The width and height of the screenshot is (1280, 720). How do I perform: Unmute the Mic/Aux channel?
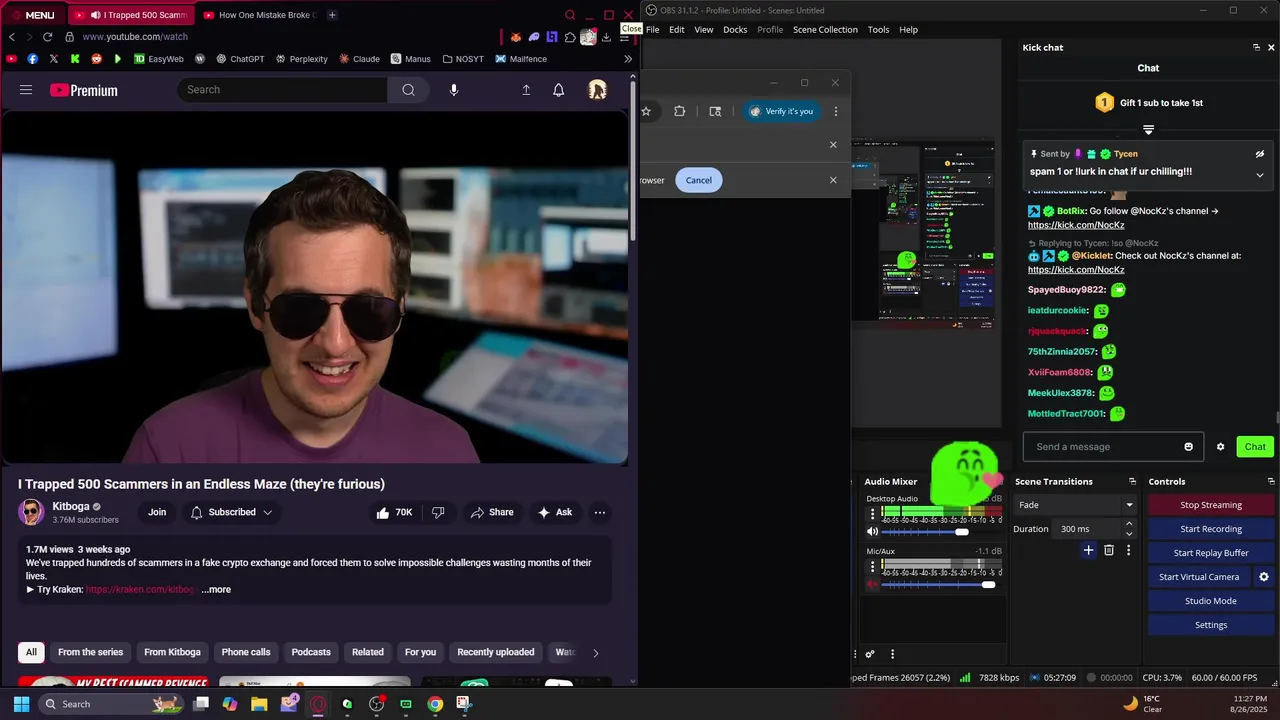872,584
